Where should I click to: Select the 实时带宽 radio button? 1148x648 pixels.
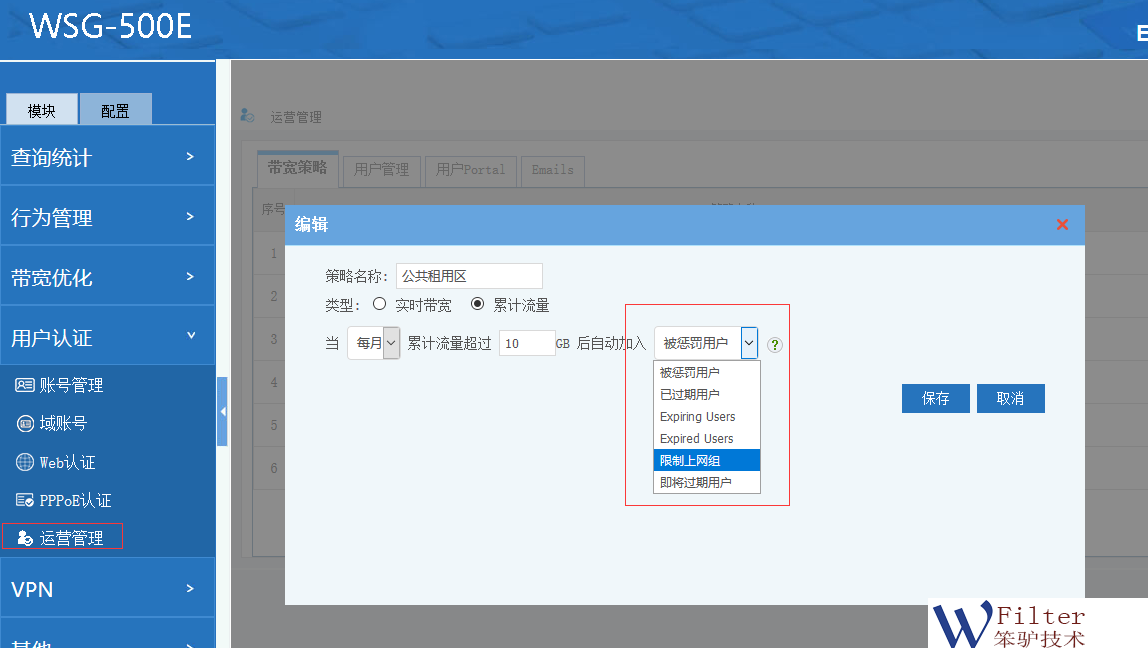pos(379,304)
